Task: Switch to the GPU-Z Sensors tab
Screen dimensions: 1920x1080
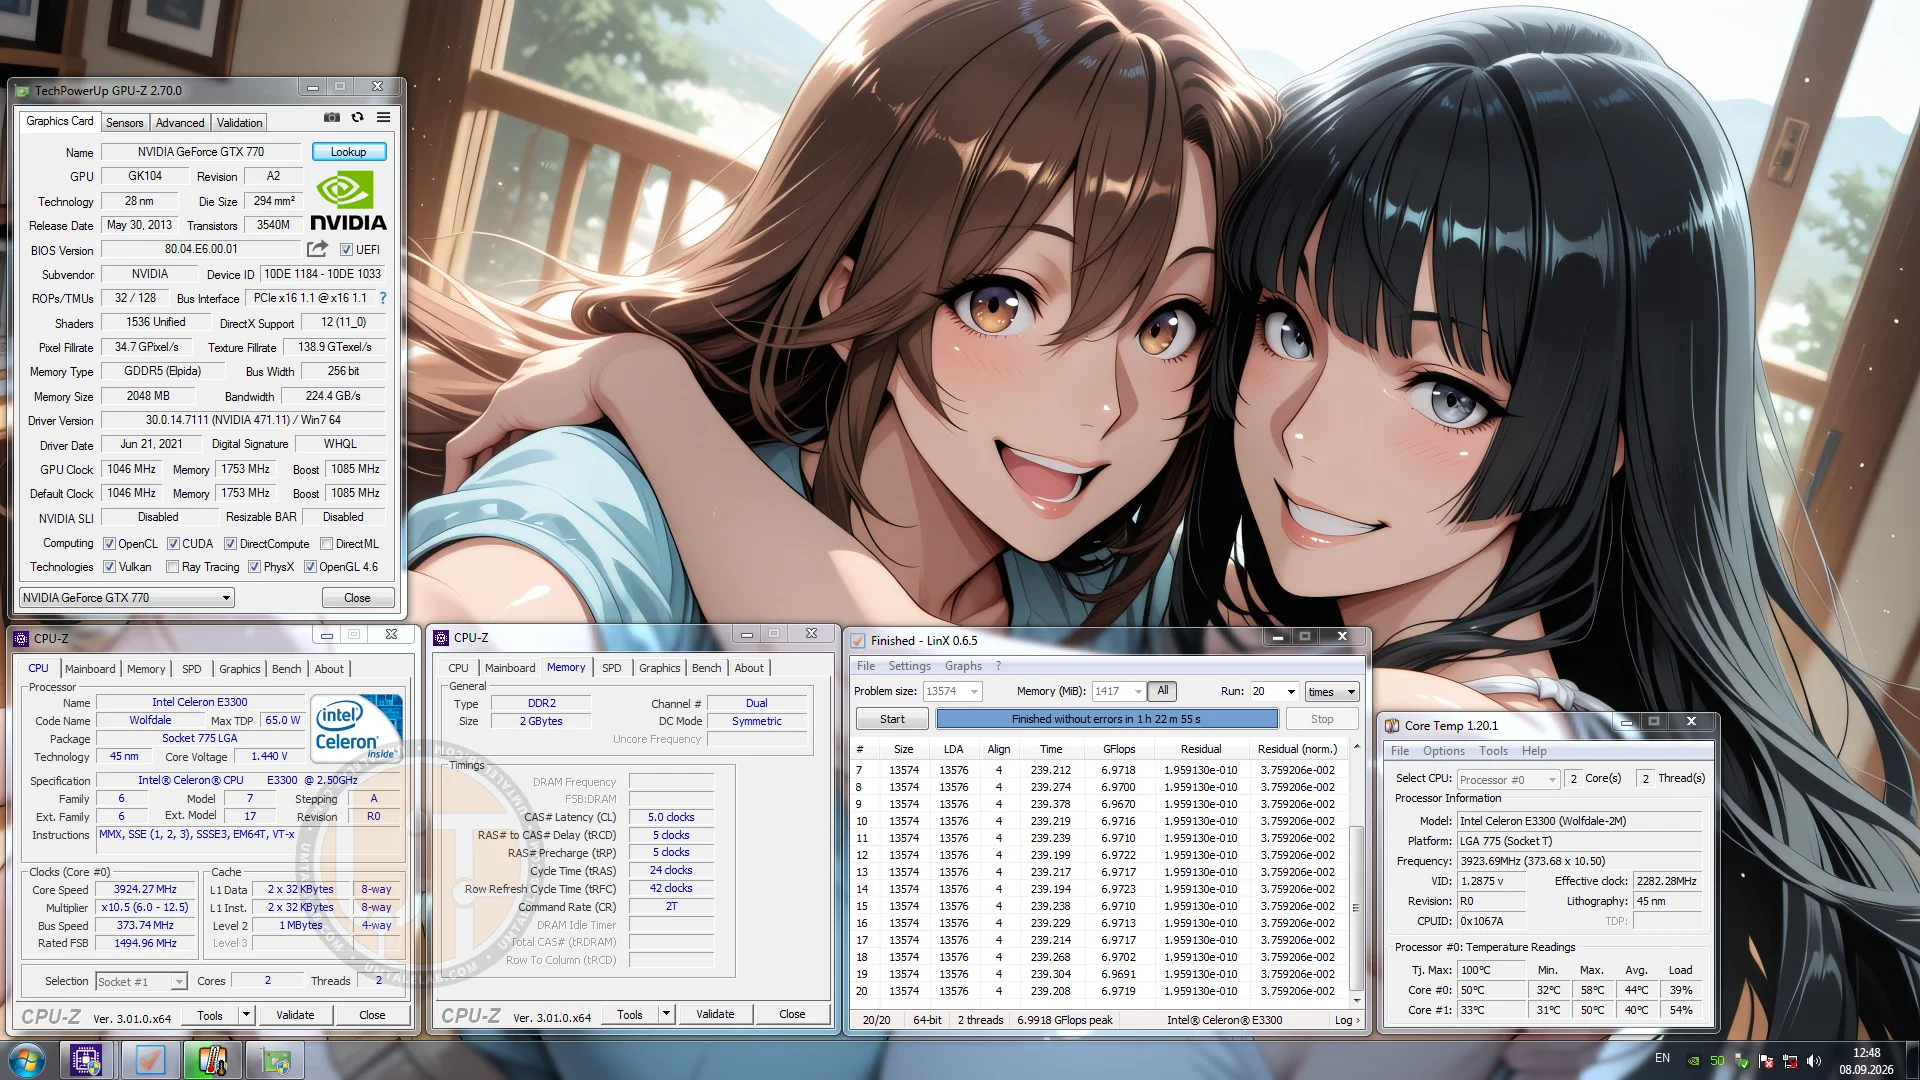Action: coord(125,123)
